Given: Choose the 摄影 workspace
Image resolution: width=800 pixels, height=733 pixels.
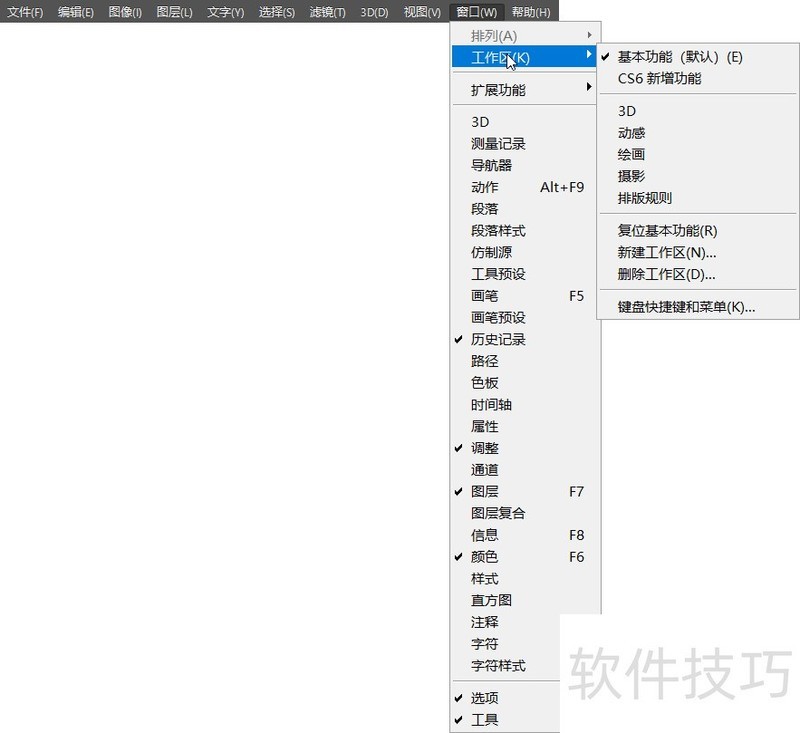Looking at the screenshot, I should point(631,176).
